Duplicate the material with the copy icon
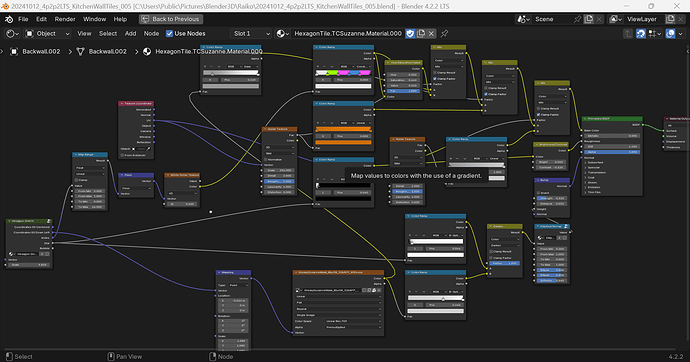The height and width of the screenshot is (362, 690). tap(421, 33)
